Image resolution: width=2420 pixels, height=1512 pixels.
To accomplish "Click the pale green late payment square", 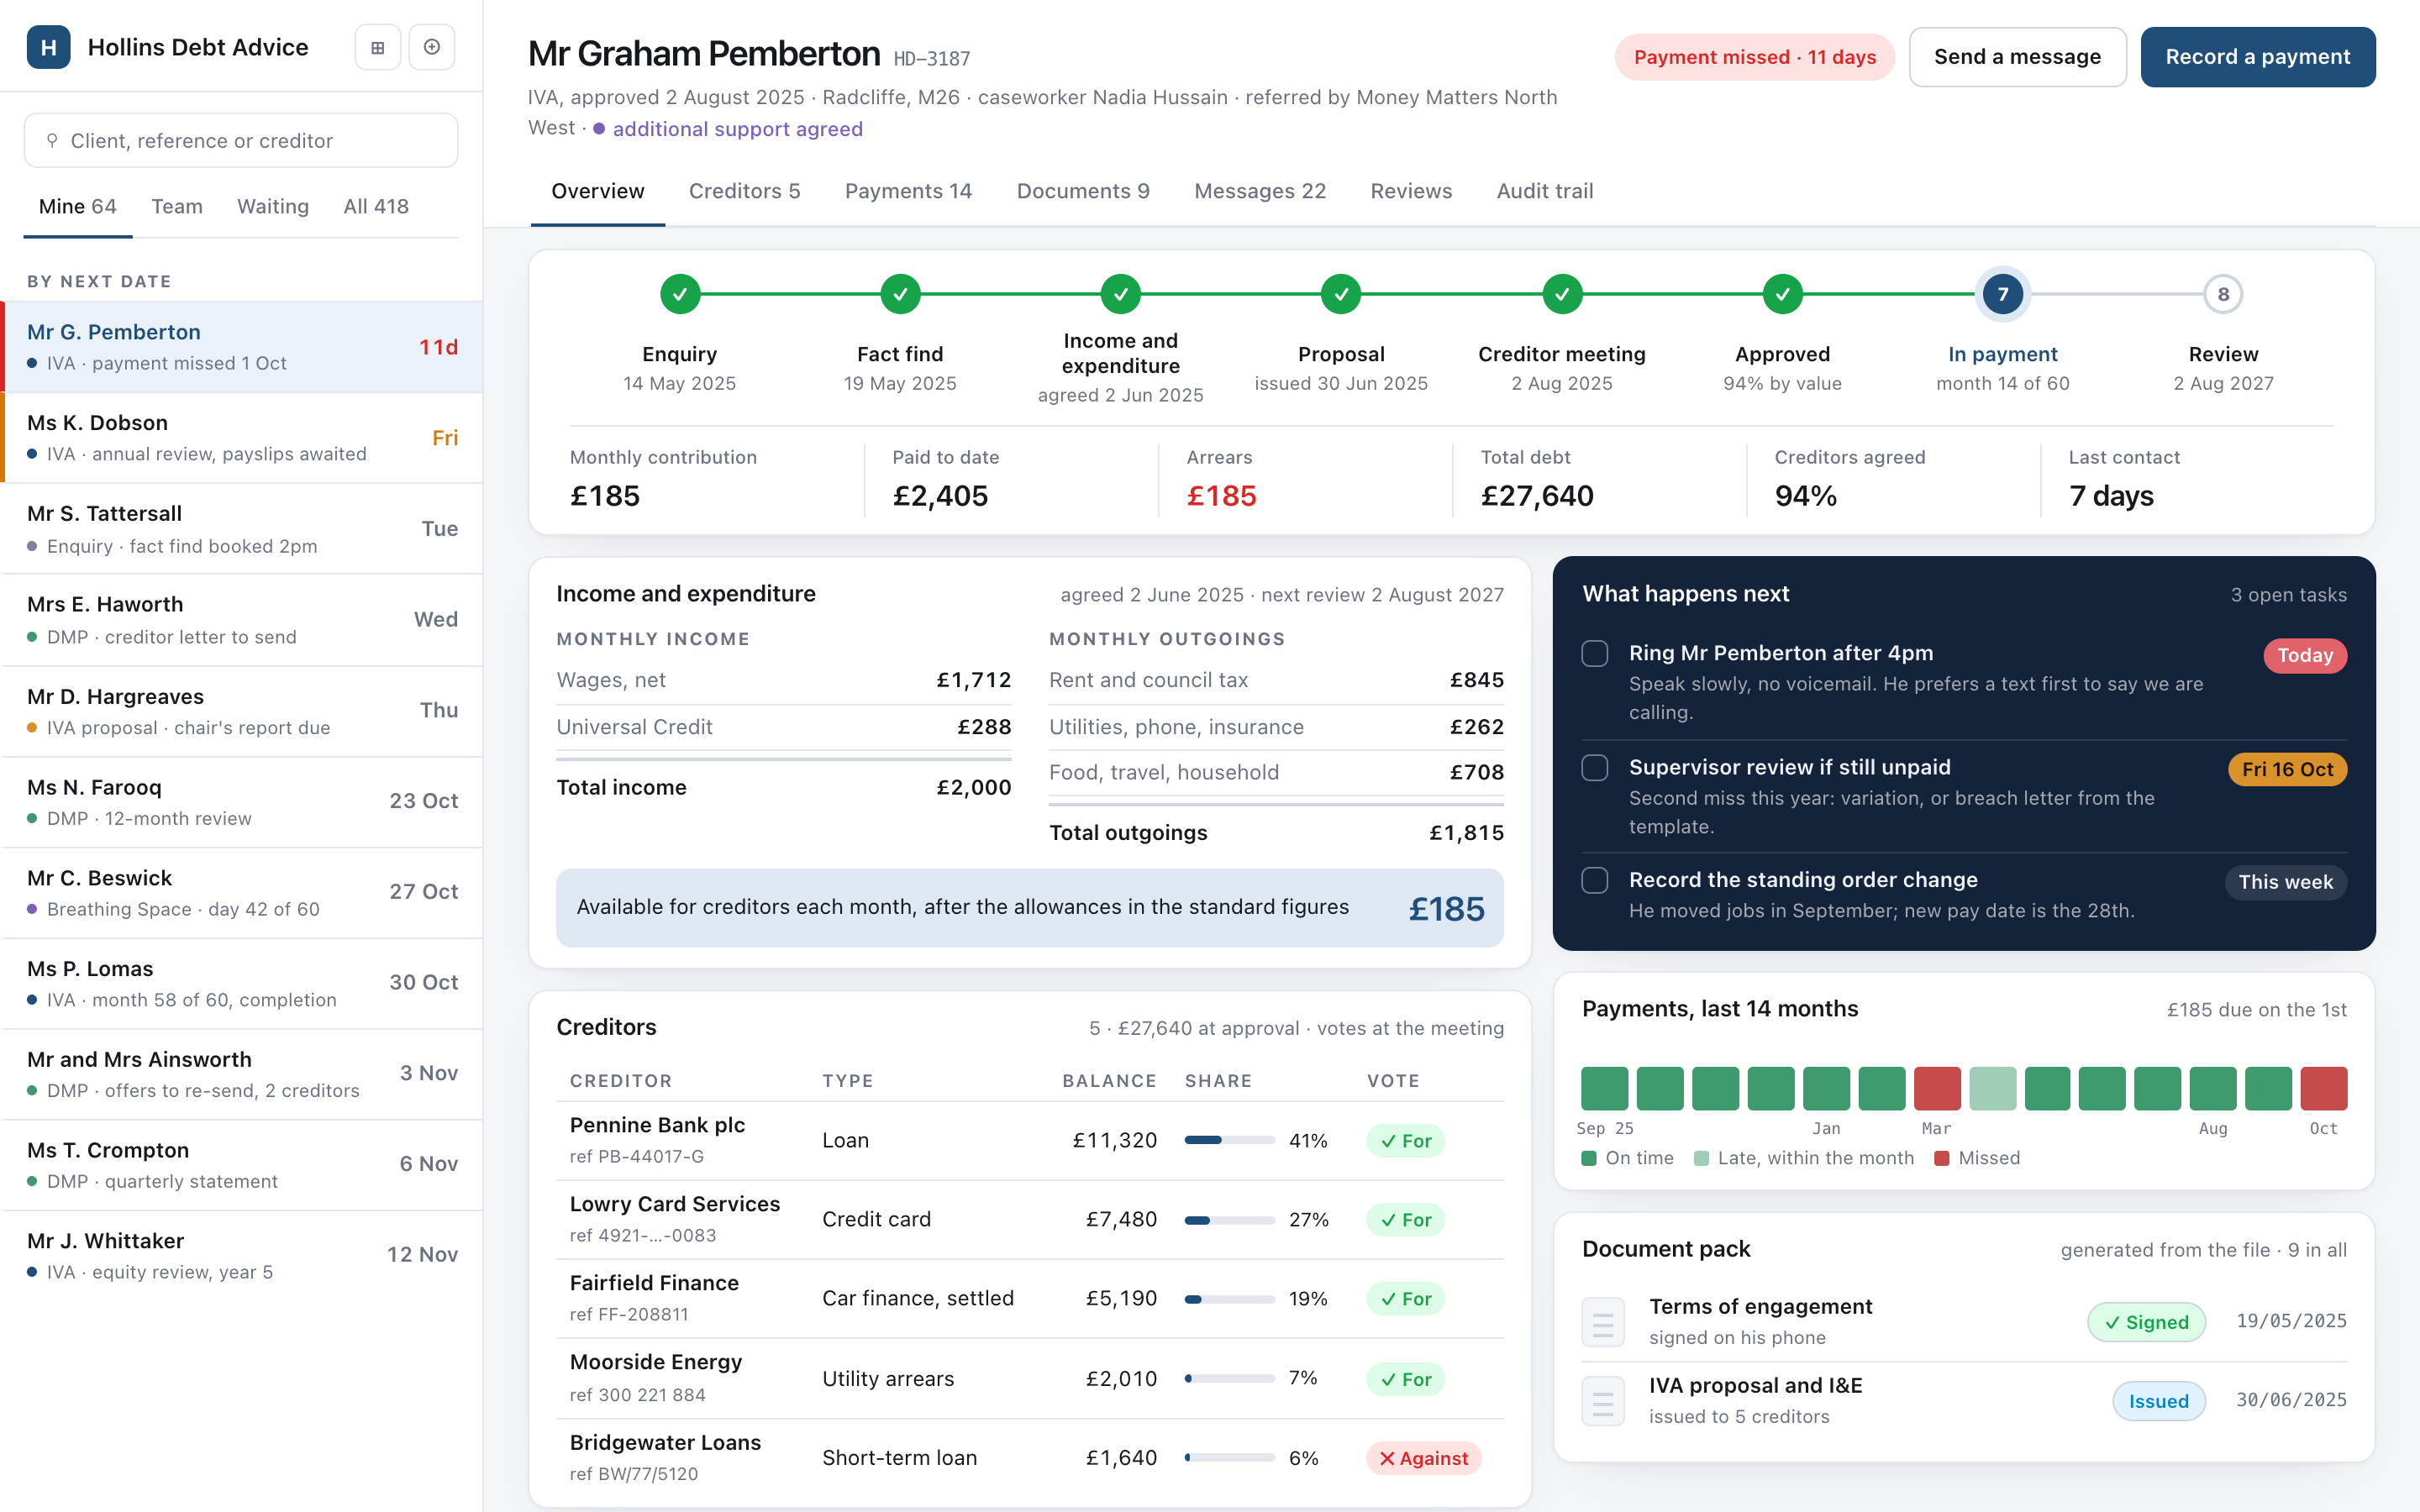I will pyautogui.click(x=1993, y=1089).
